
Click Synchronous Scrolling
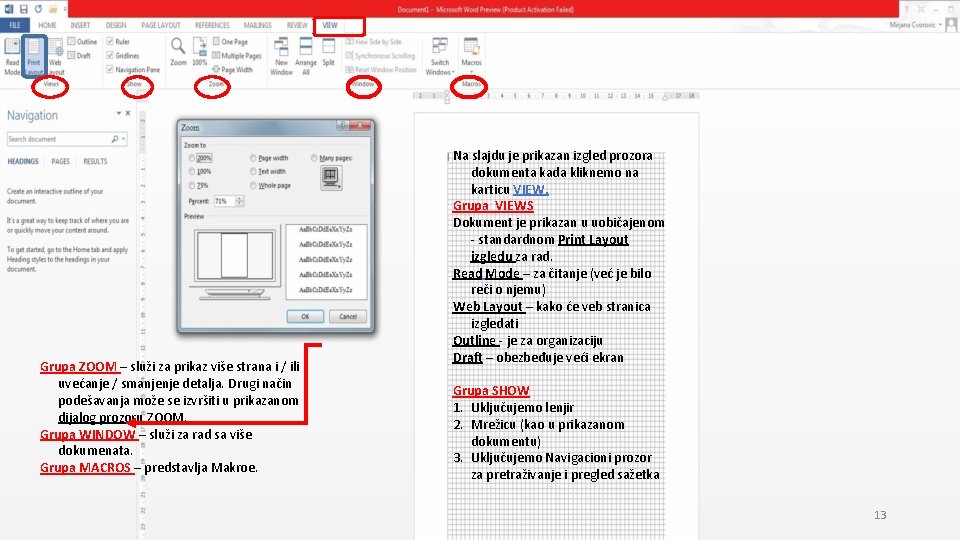coord(380,56)
